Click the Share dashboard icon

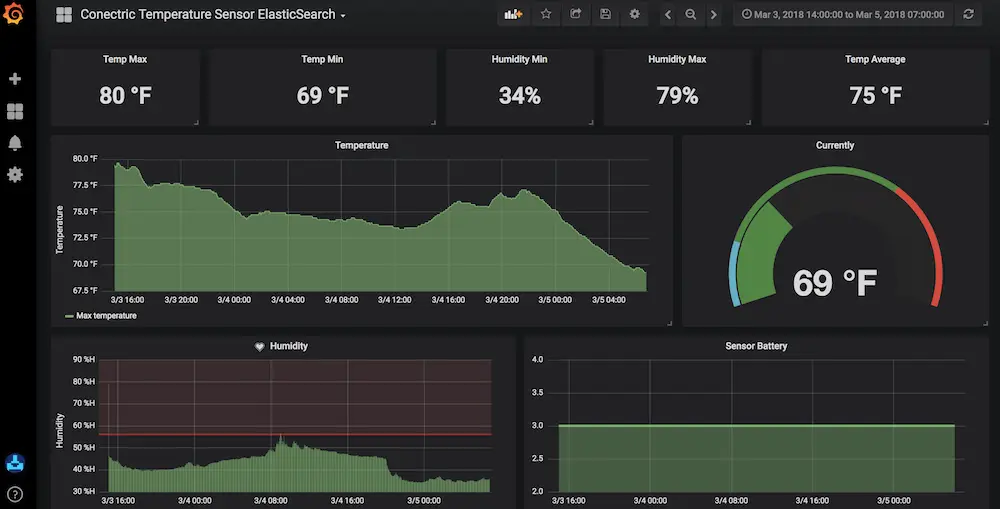575,14
